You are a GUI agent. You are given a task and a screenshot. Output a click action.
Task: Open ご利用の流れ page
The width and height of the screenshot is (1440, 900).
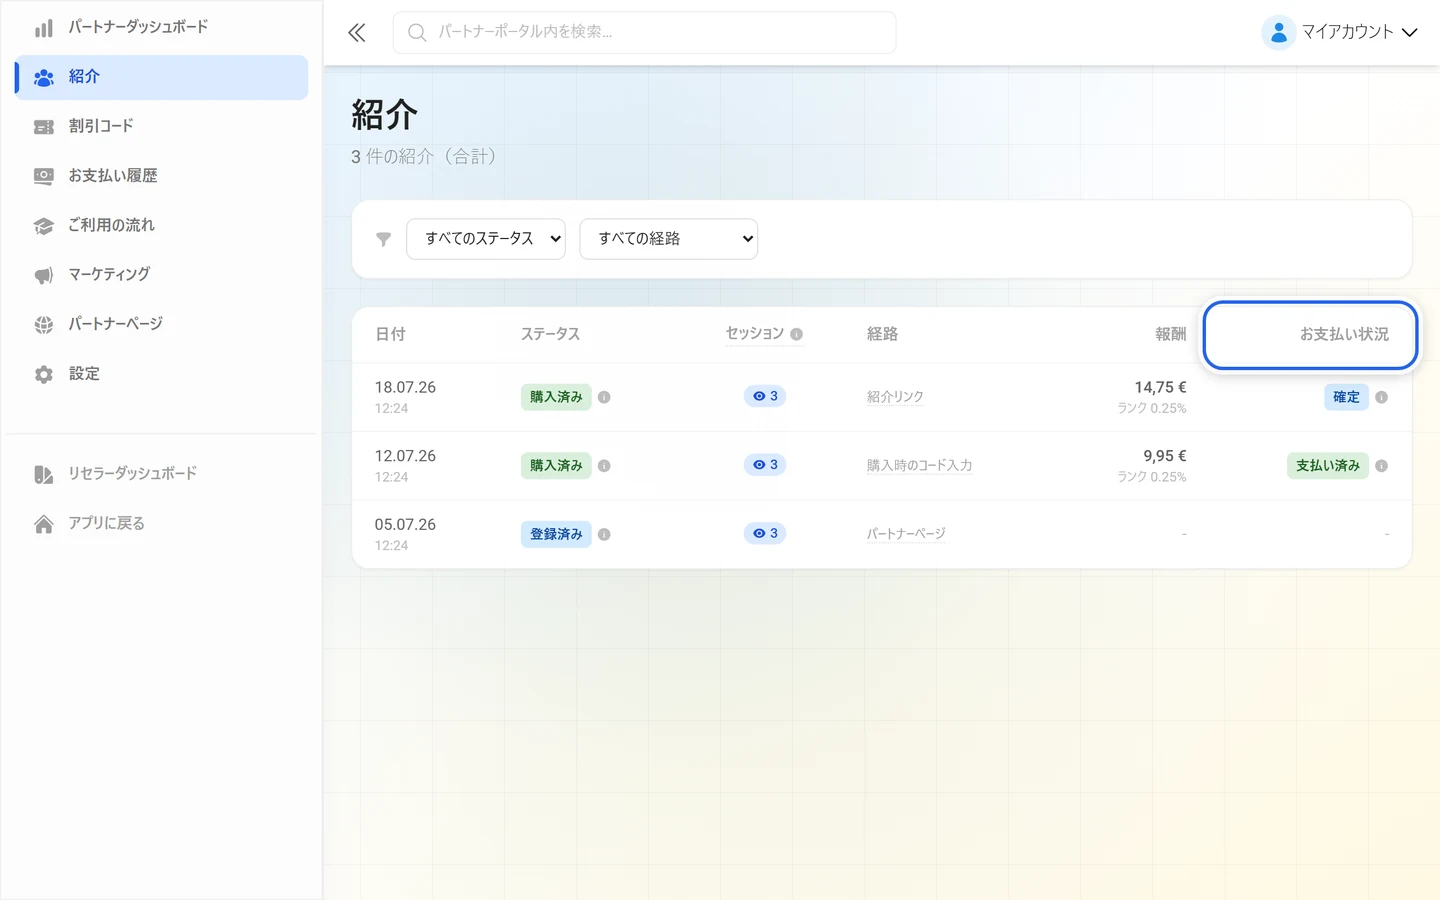[162, 225]
